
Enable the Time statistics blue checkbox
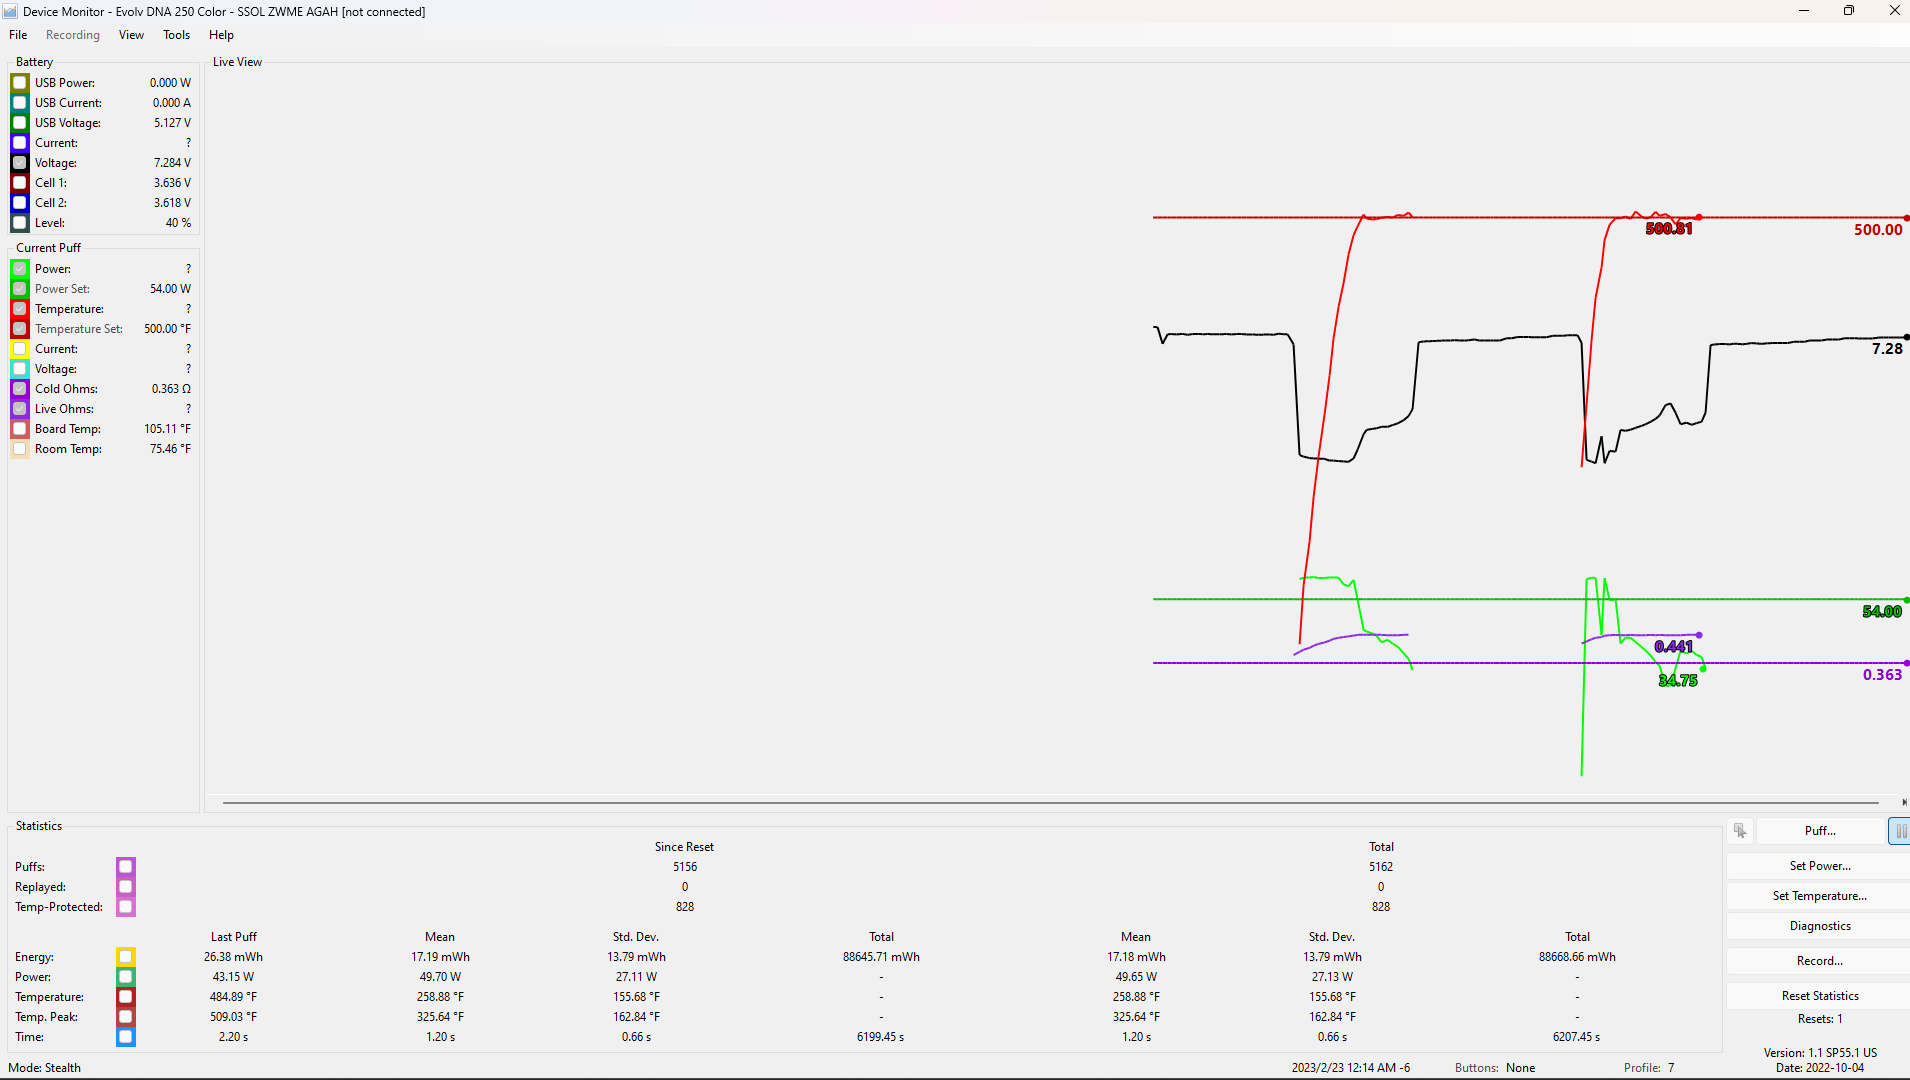coord(126,1037)
